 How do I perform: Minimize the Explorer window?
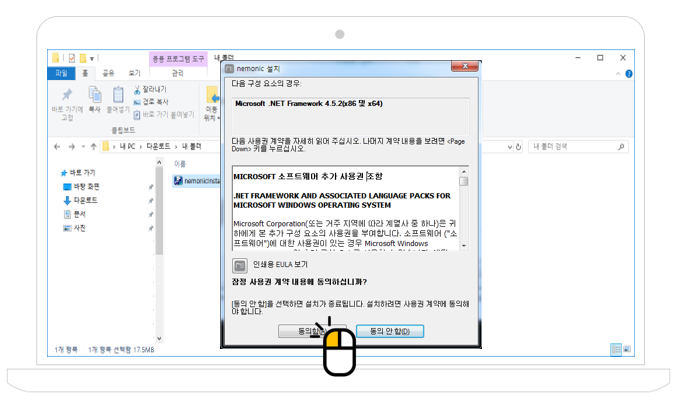[x=578, y=58]
